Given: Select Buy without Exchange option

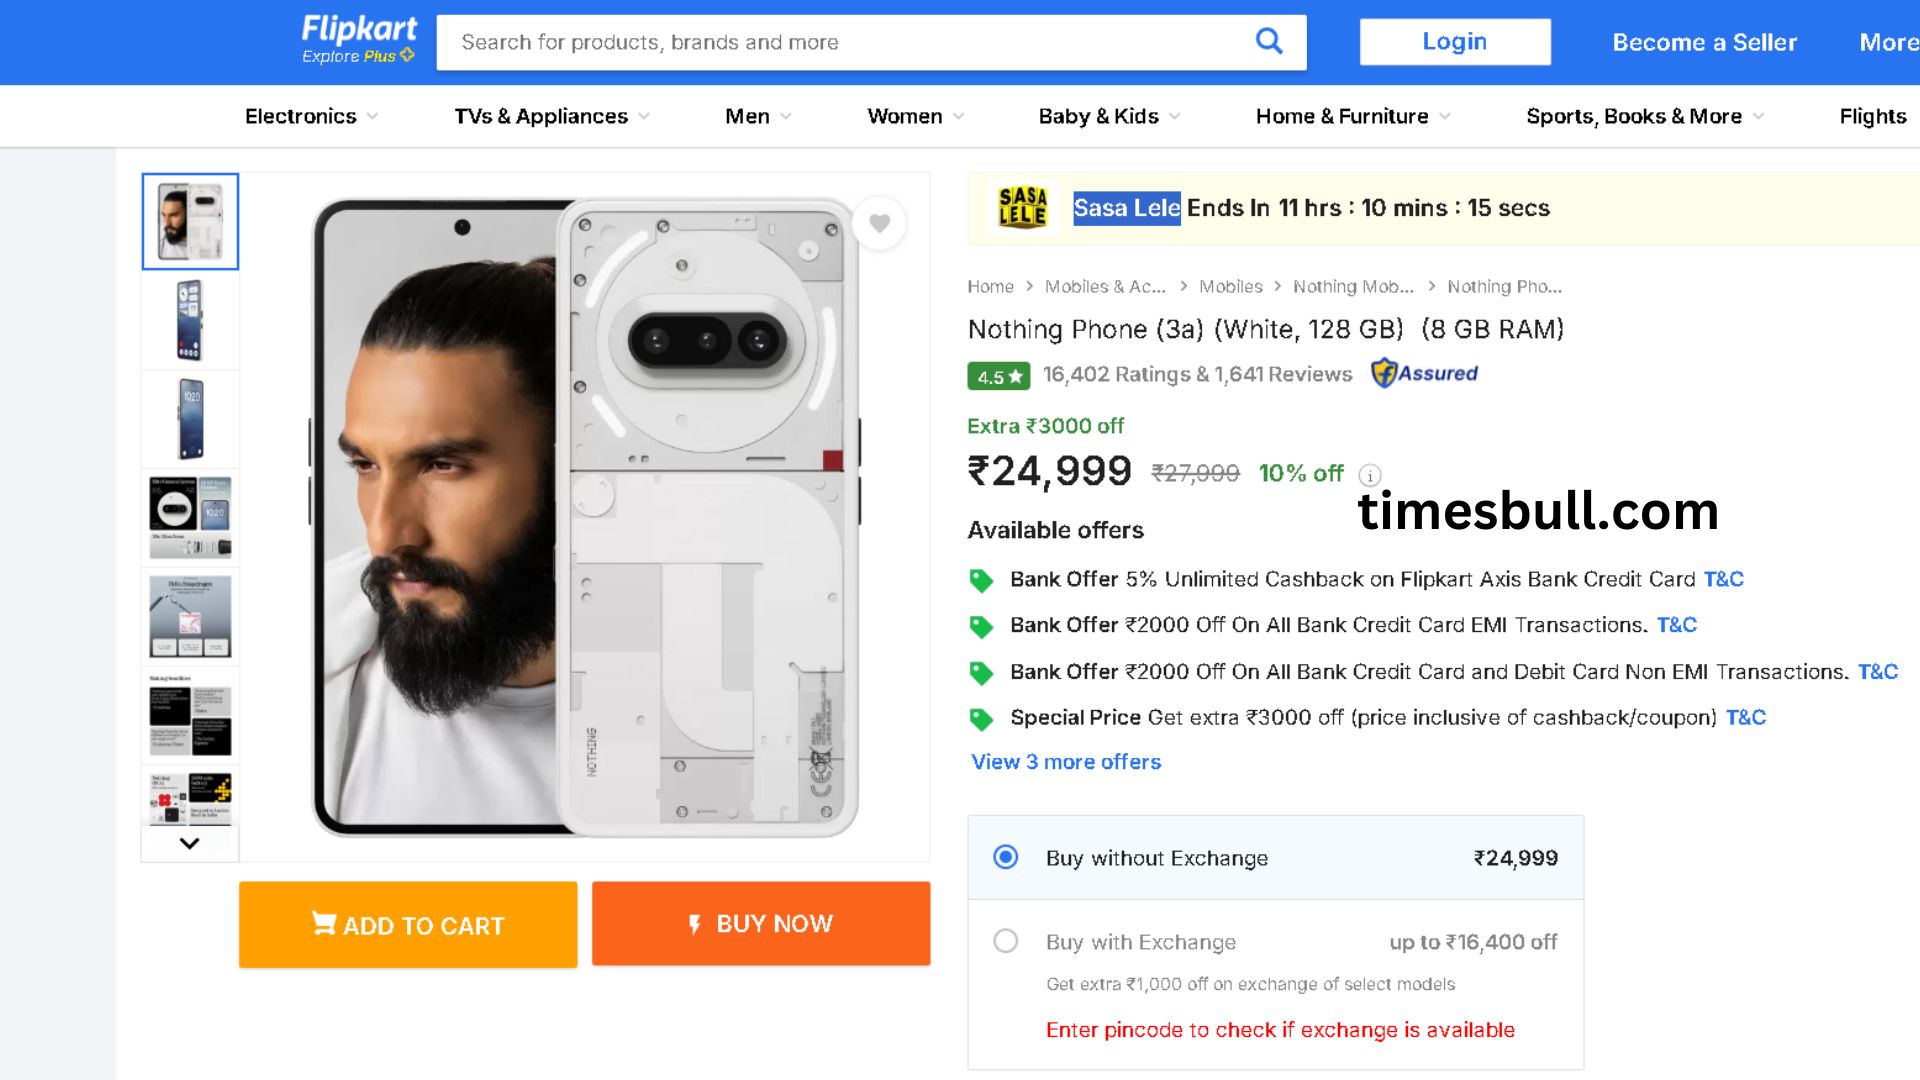Looking at the screenshot, I should click(1005, 857).
